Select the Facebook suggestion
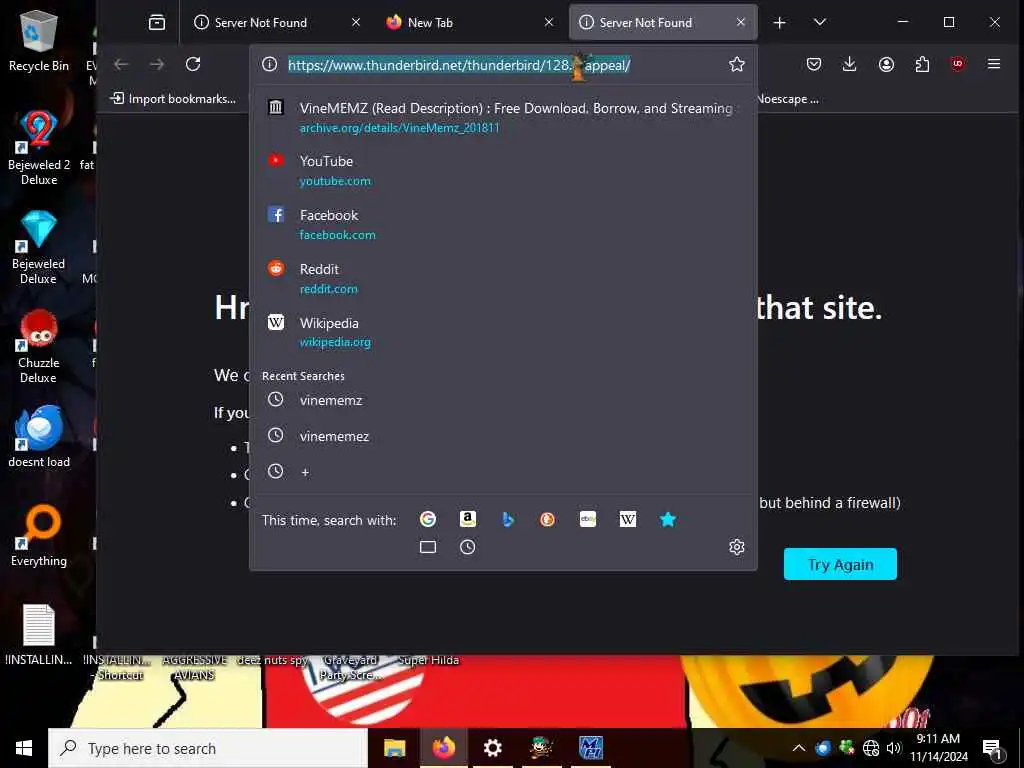 pyautogui.click(x=503, y=224)
